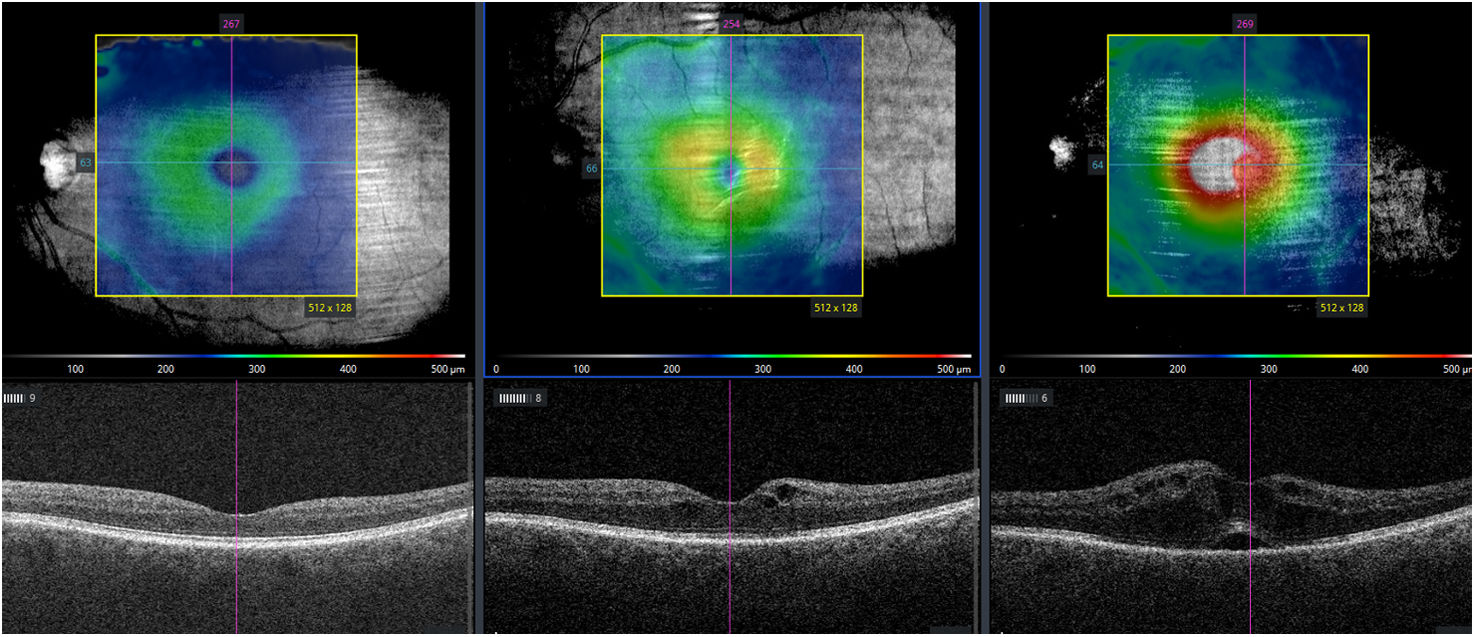1475x637 pixels.
Task: Click the middle map's 512 x 128 label
Action: tap(836, 308)
